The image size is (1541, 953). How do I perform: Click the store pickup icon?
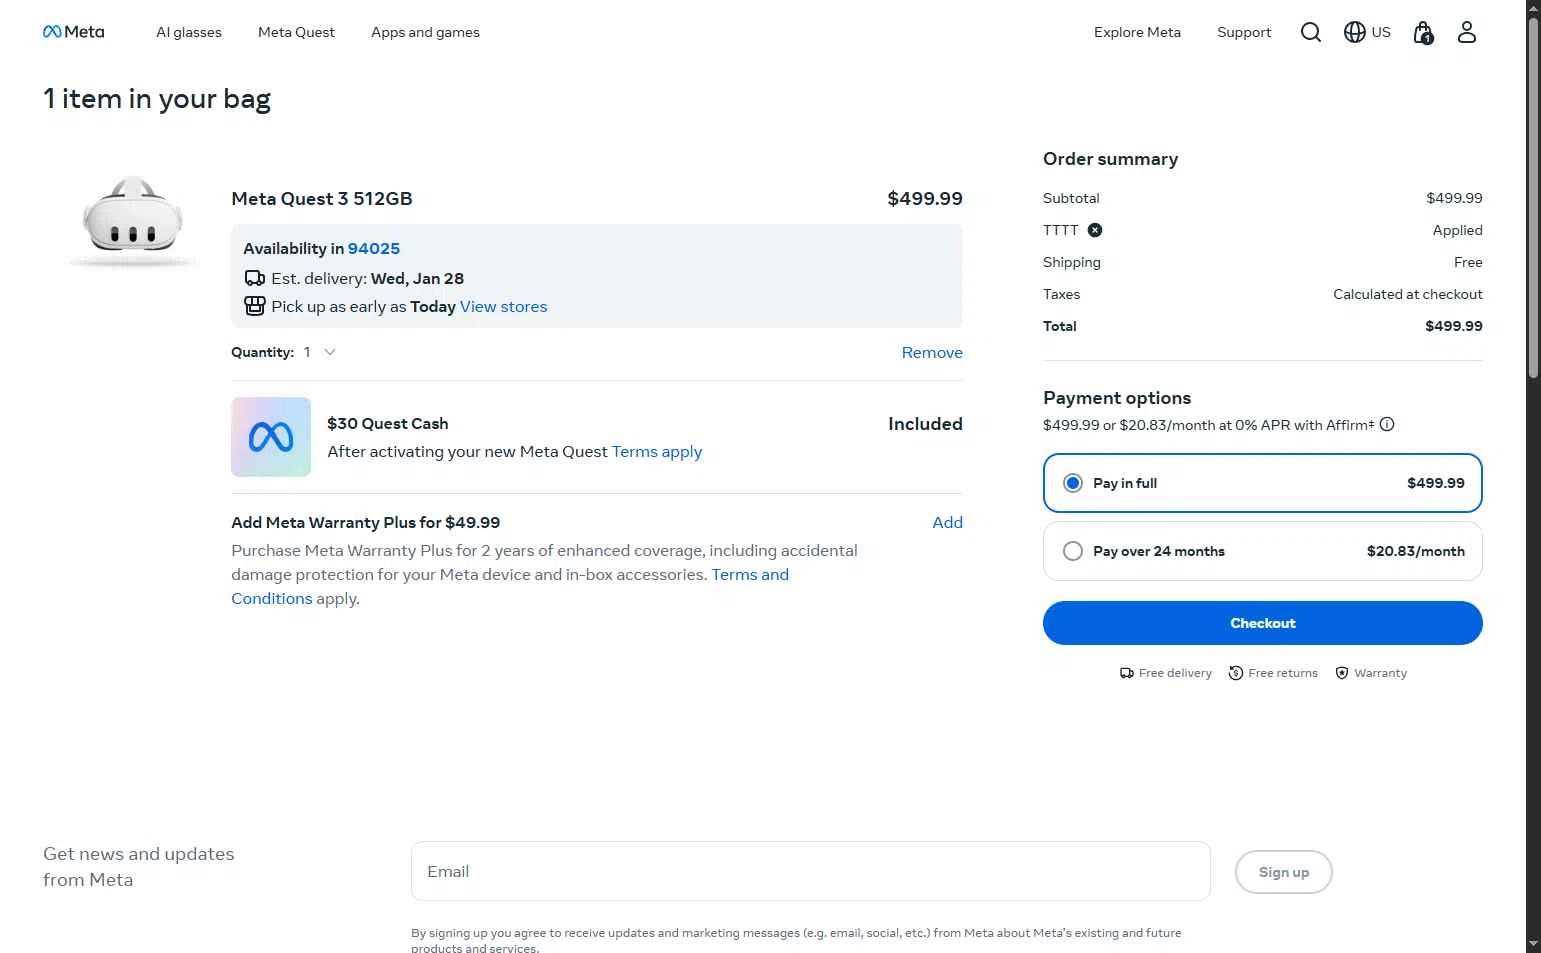[x=255, y=306]
